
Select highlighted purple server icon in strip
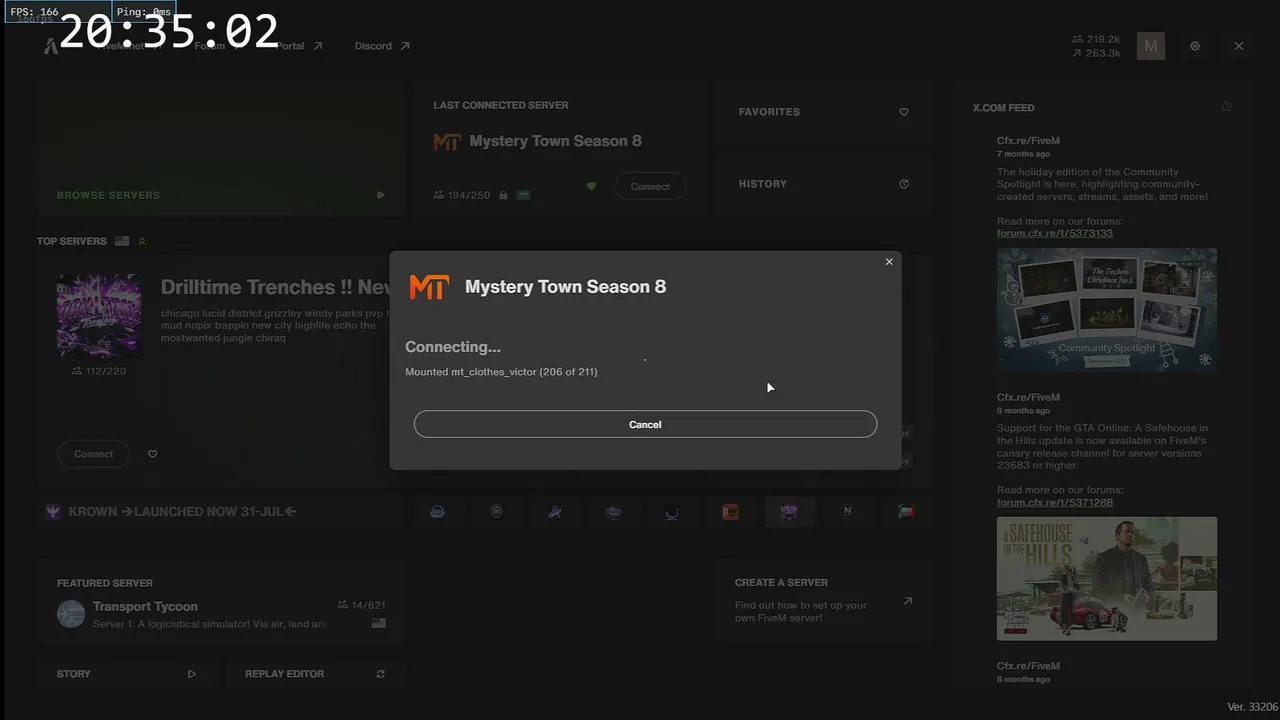[789, 512]
